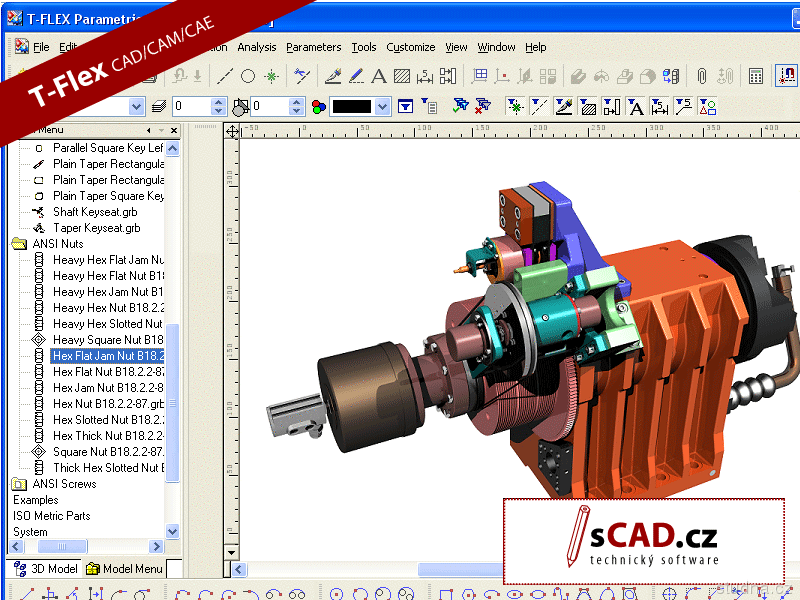Open the calculator variables editor icon

coord(756,77)
